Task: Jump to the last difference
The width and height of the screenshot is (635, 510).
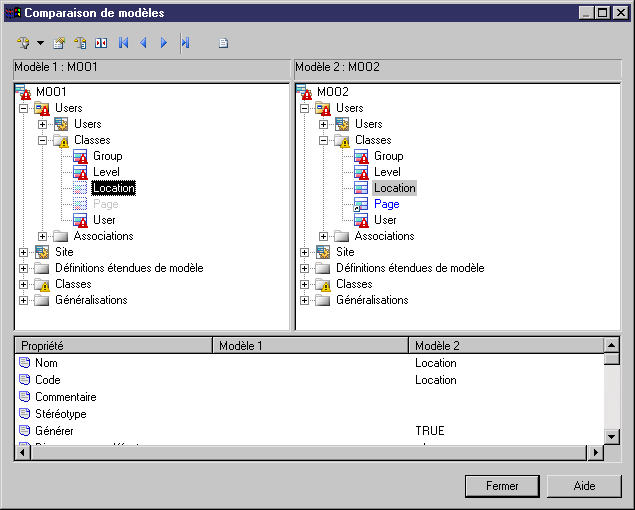Action: point(185,43)
